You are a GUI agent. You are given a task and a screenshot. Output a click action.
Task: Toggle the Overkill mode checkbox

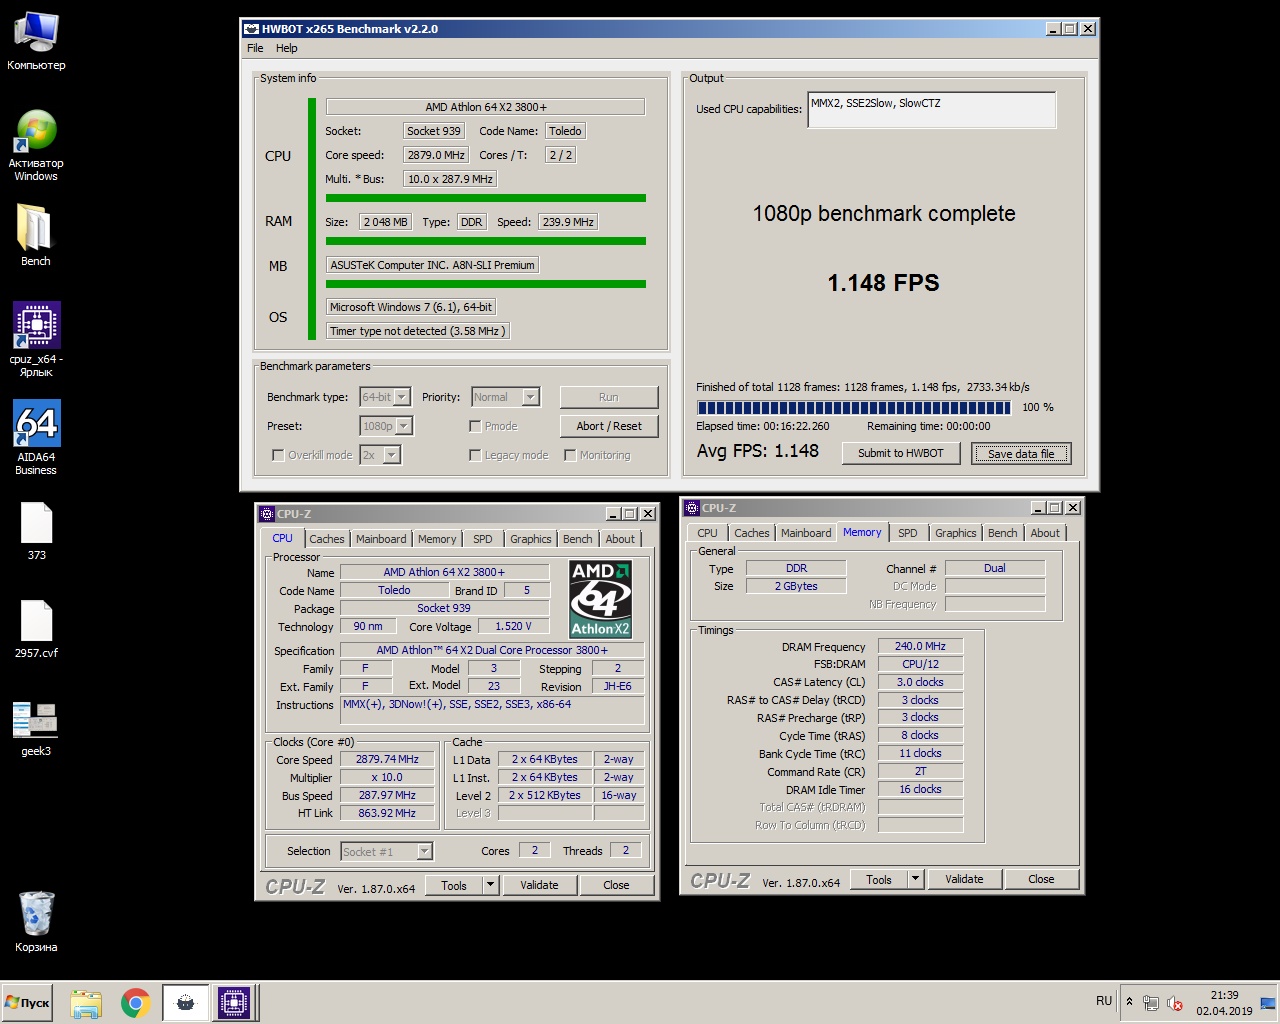(x=278, y=455)
